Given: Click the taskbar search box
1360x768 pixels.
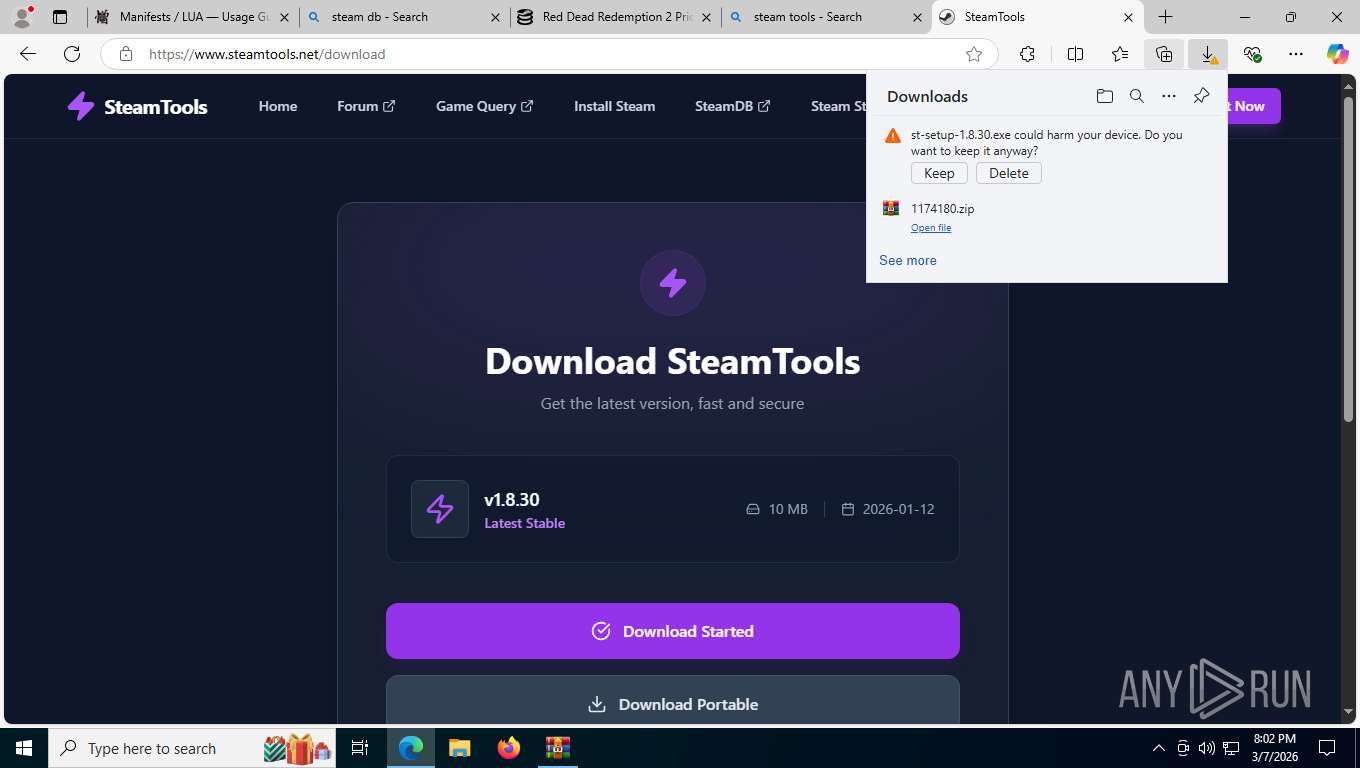Looking at the screenshot, I should (193, 748).
